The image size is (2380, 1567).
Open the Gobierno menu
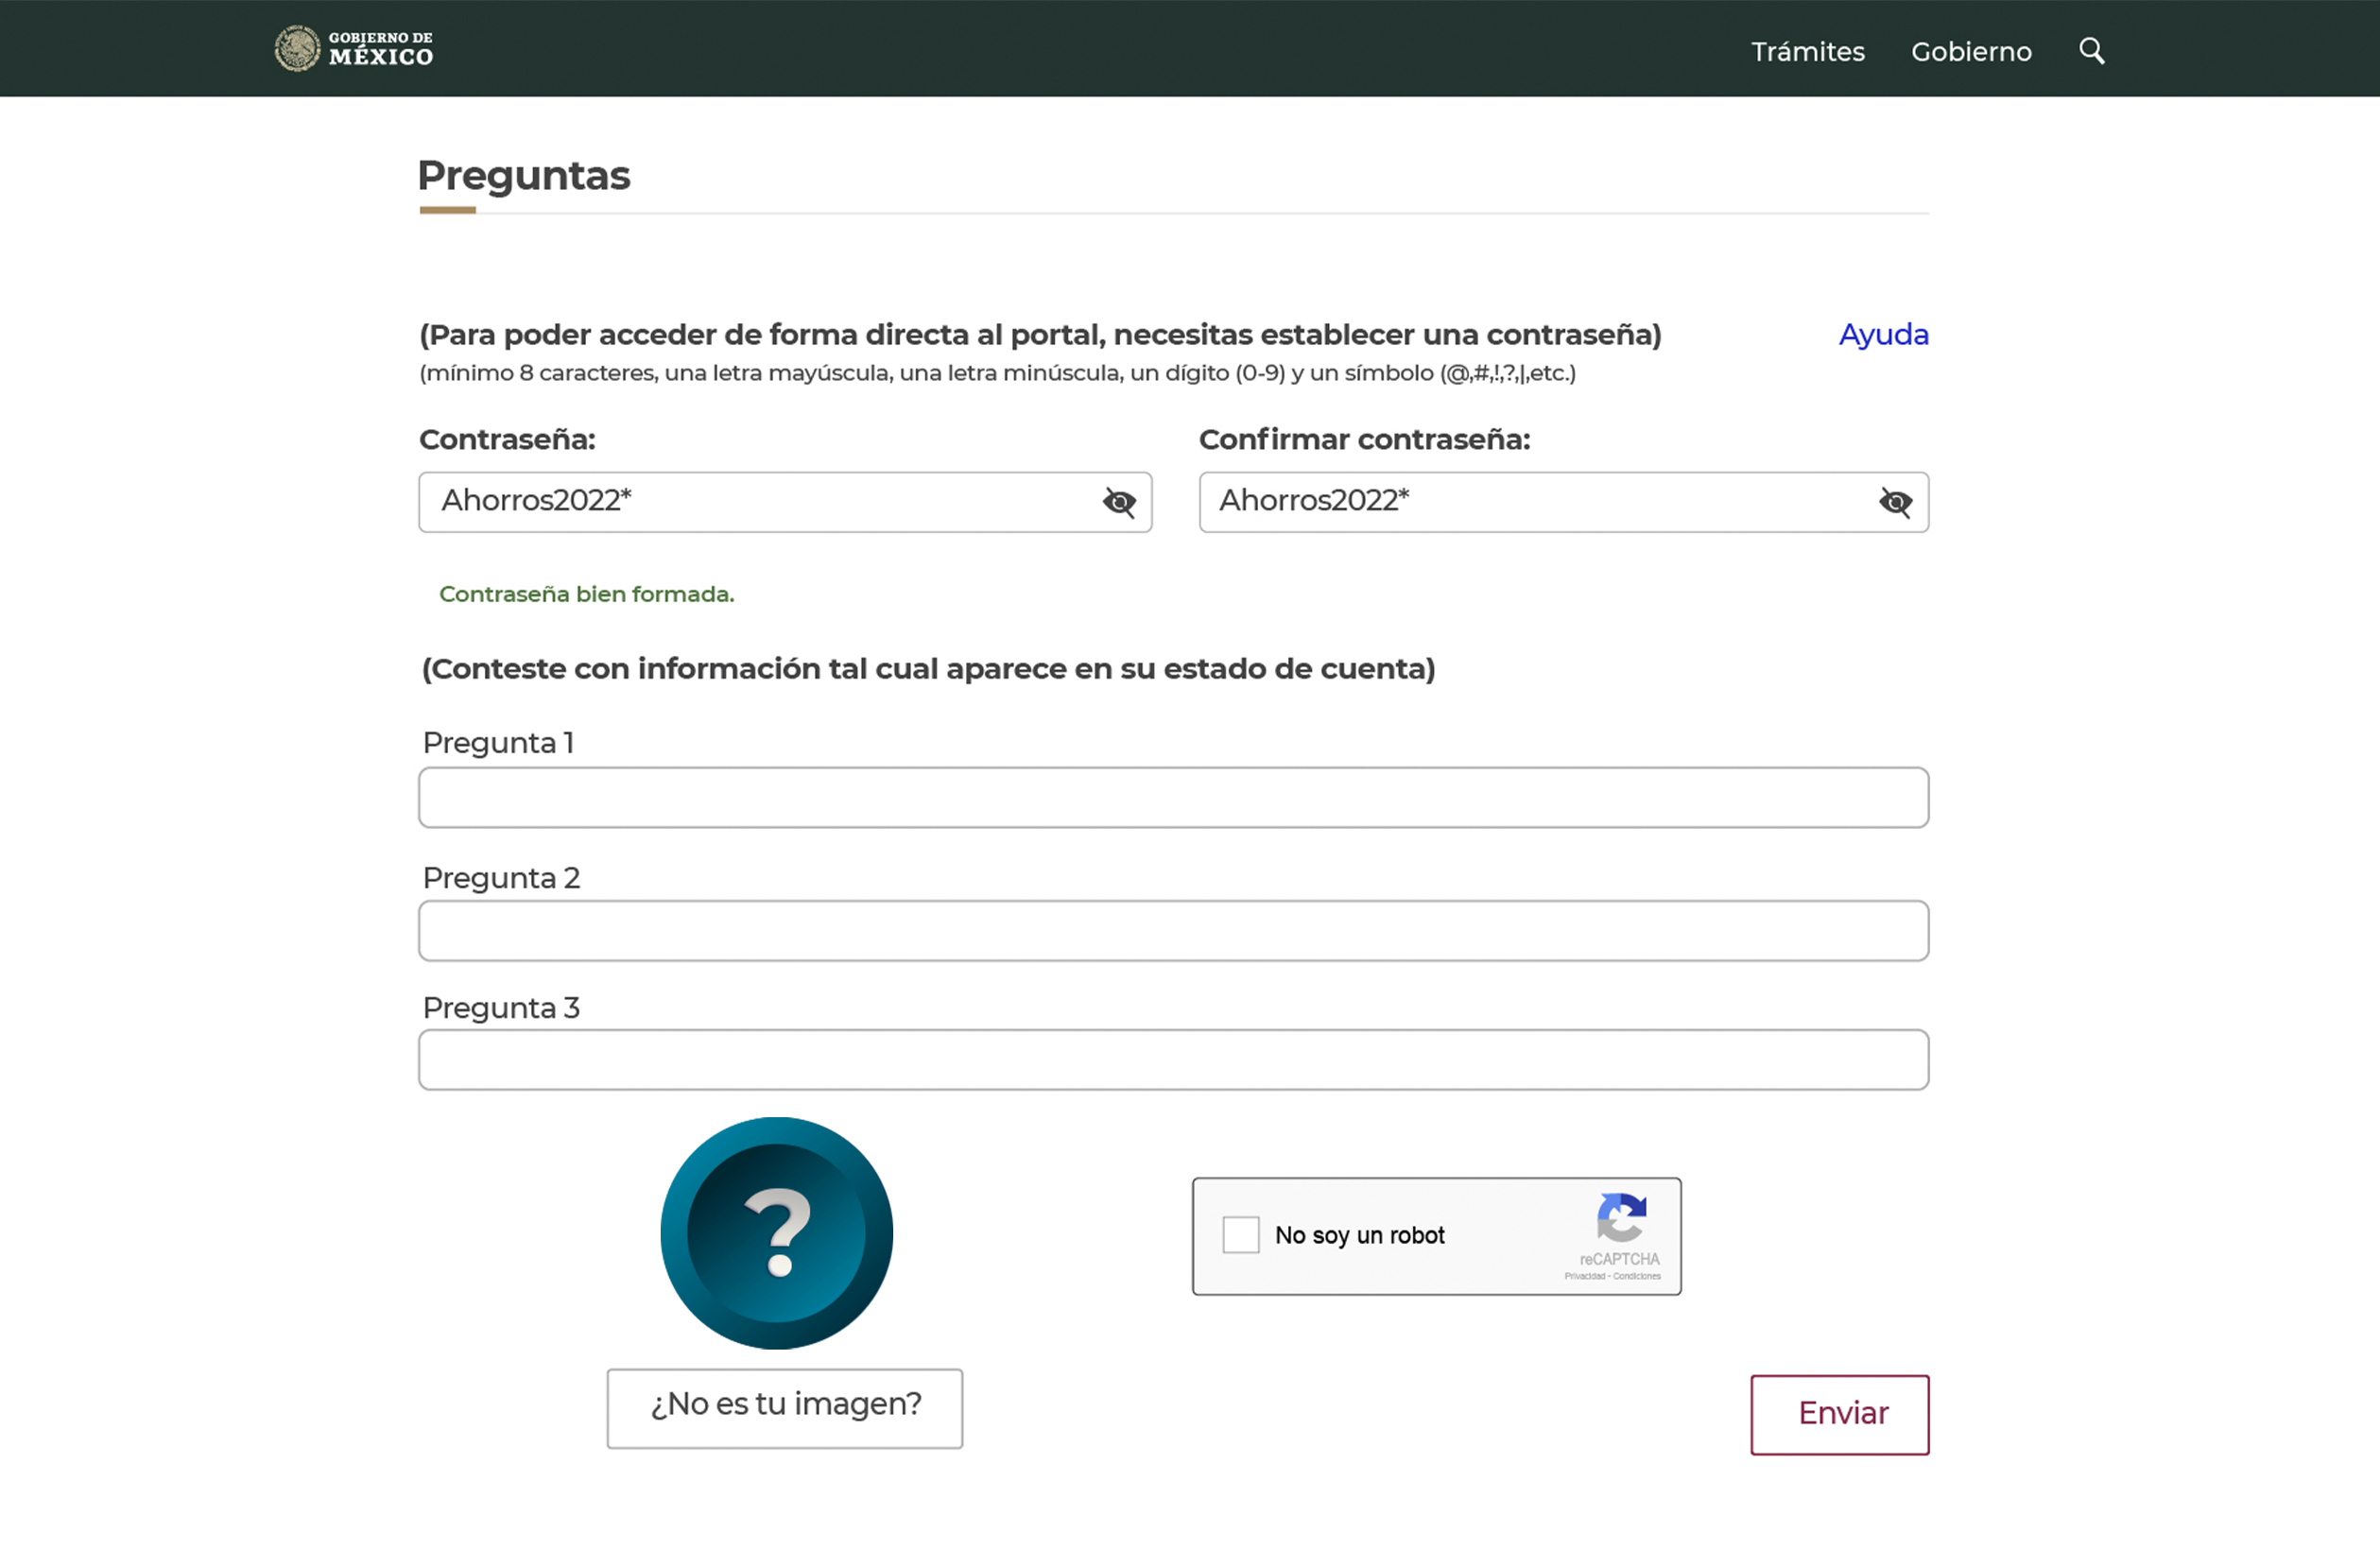(x=1970, y=51)
